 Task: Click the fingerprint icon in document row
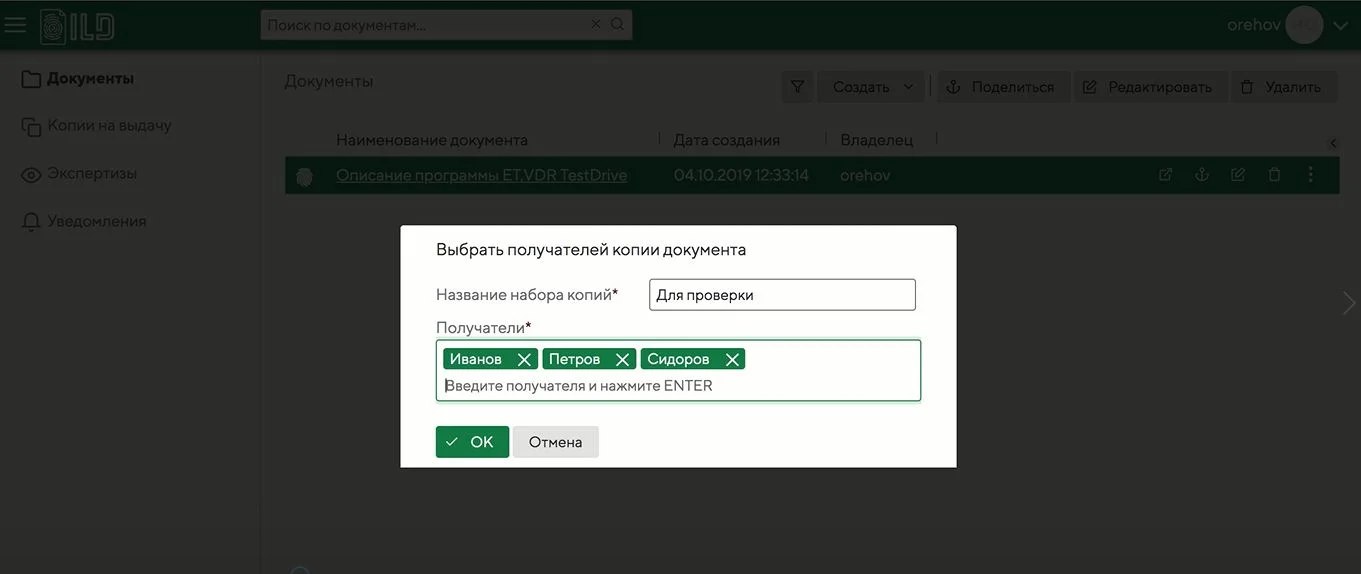tap(305, 176)
